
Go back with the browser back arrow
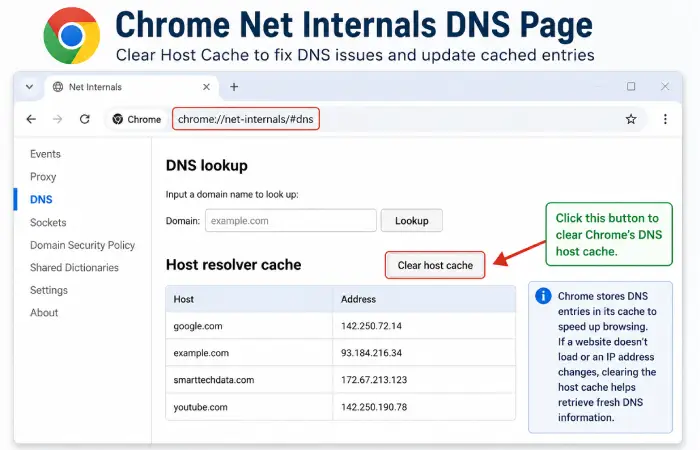tap(31, 119)
